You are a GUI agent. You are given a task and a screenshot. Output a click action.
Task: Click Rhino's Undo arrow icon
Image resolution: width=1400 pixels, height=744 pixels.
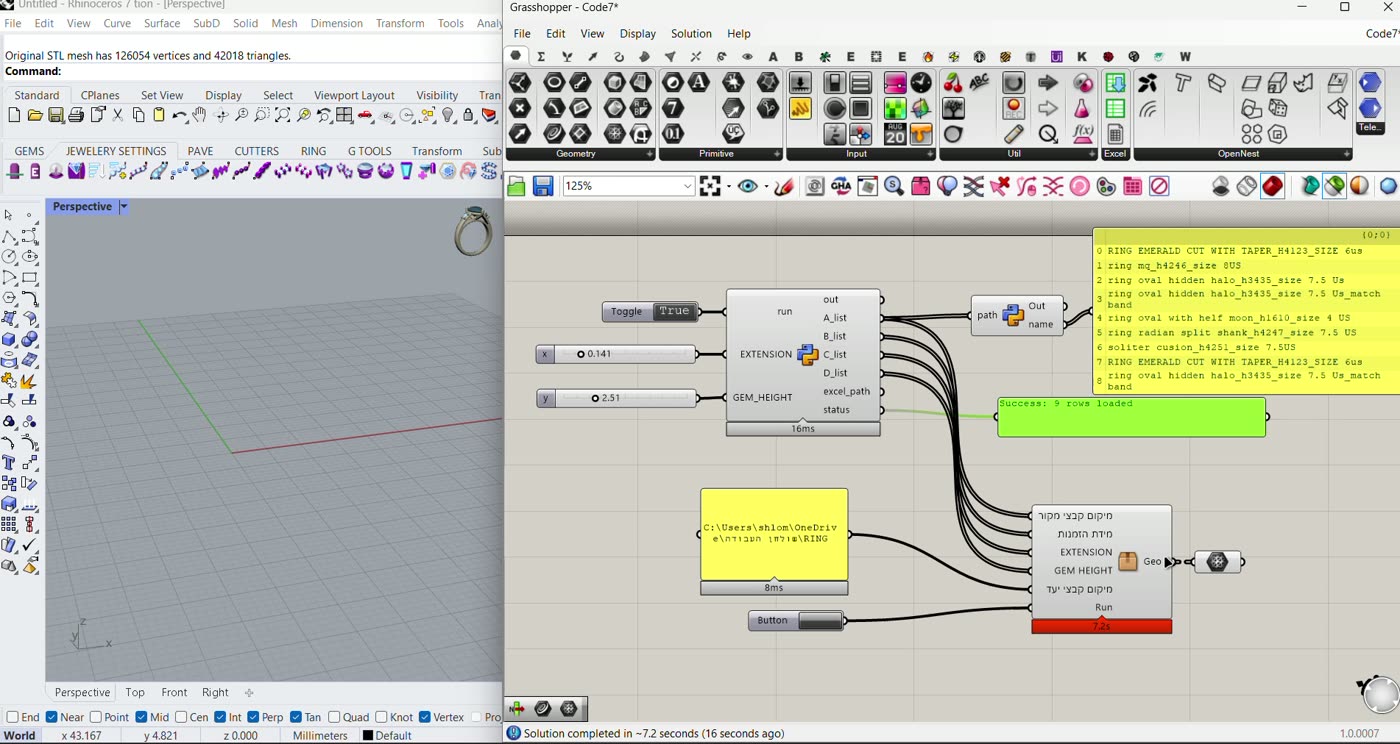point(180,116)
